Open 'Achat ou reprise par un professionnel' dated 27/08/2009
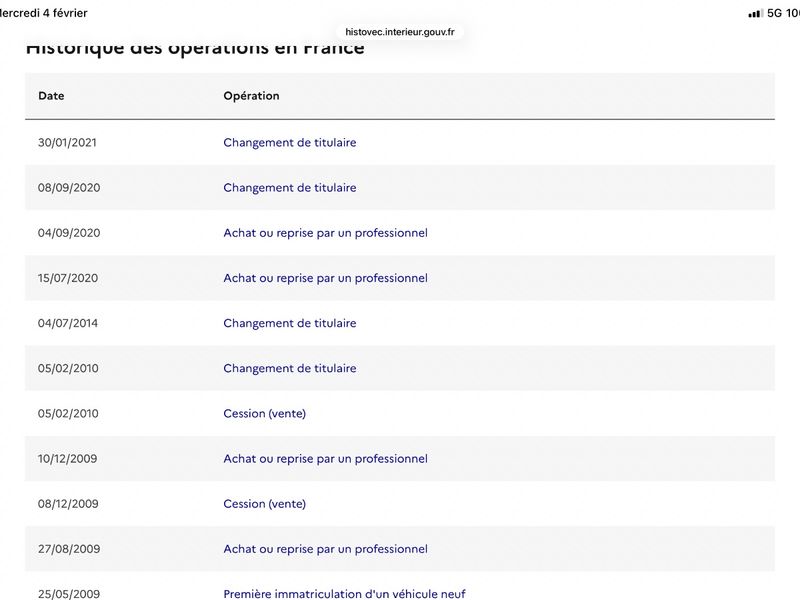The width and height of the screenshot is (800, 600). [x=326, y=549]
